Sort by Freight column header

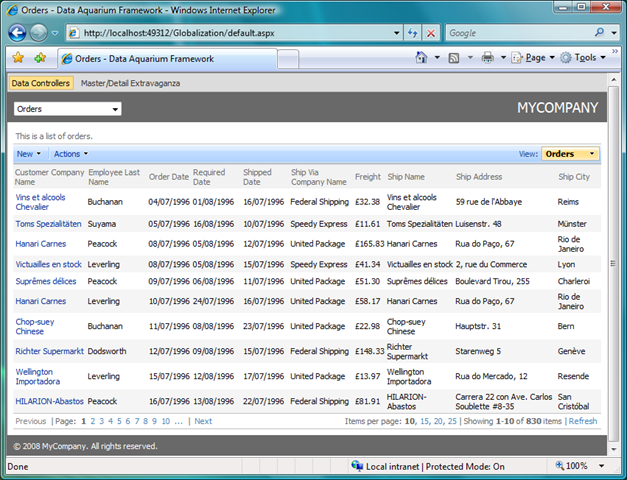coord(367,177)
